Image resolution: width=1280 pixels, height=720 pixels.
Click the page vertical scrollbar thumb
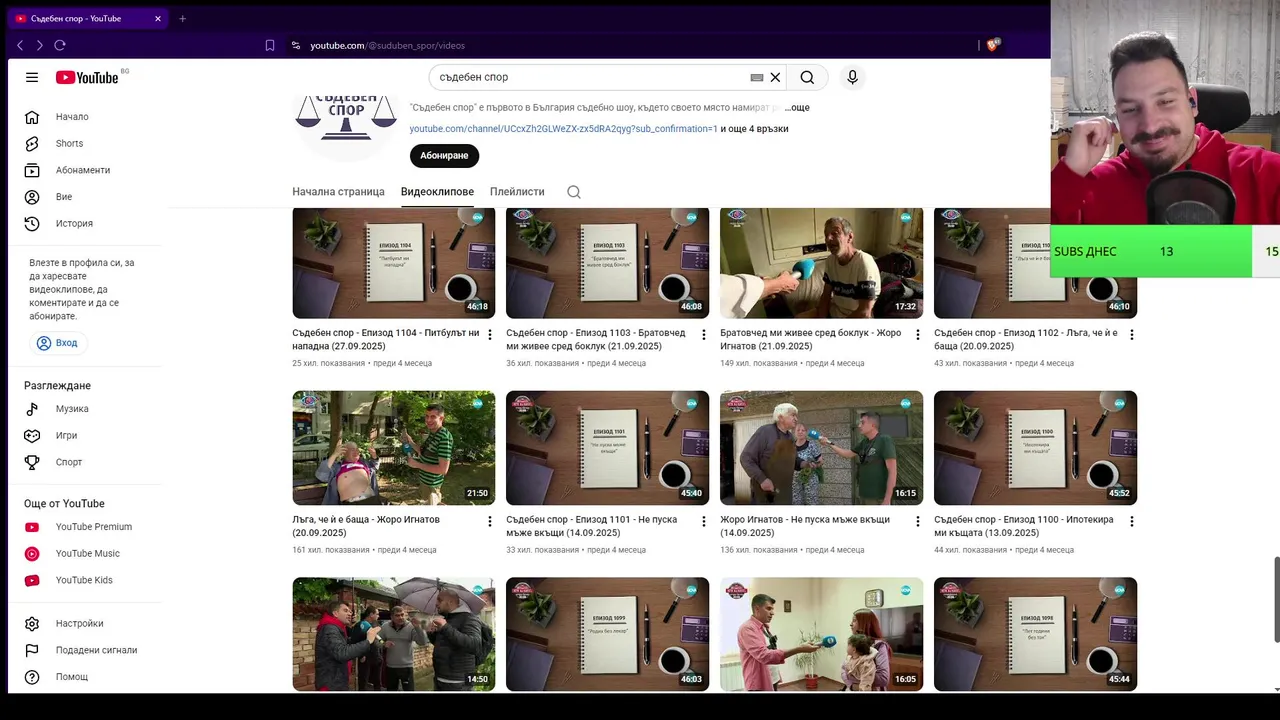(x=1275, y=600)
